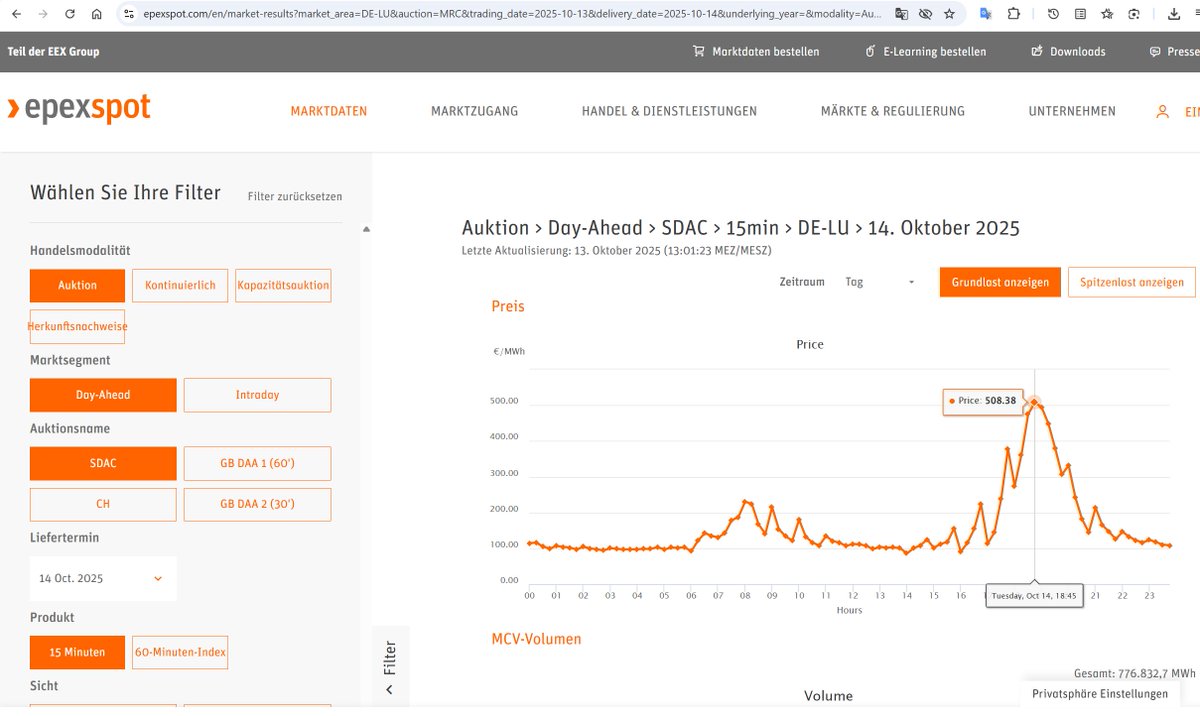Select Kapazitätsauktion modality

click(x=283, y=285)
